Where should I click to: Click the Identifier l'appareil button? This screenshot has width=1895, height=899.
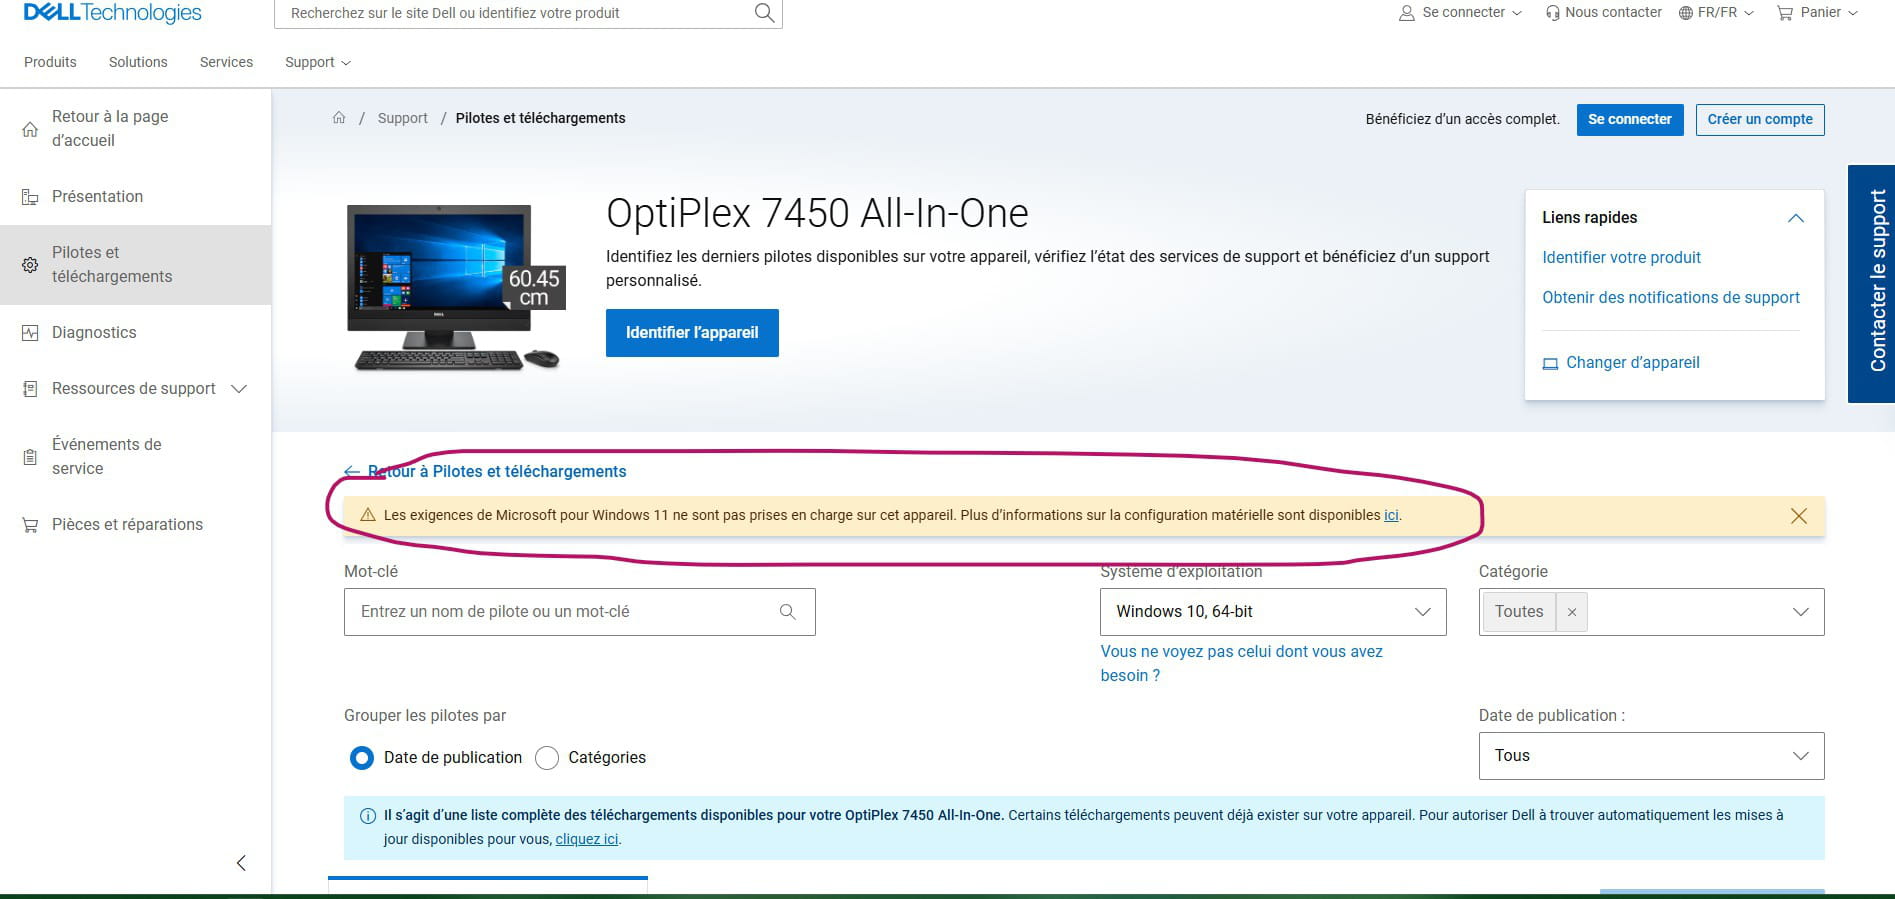click(692, 333)
